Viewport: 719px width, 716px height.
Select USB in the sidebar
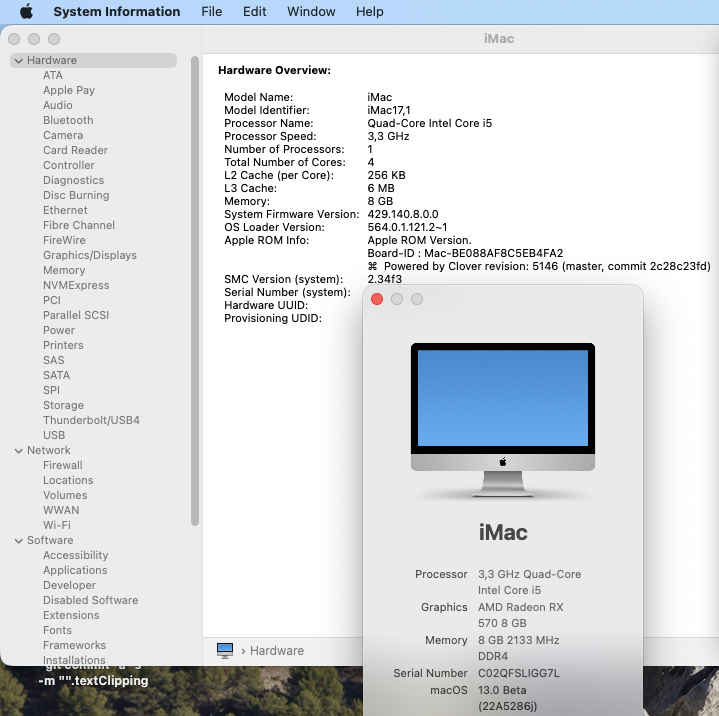[54, 435]
